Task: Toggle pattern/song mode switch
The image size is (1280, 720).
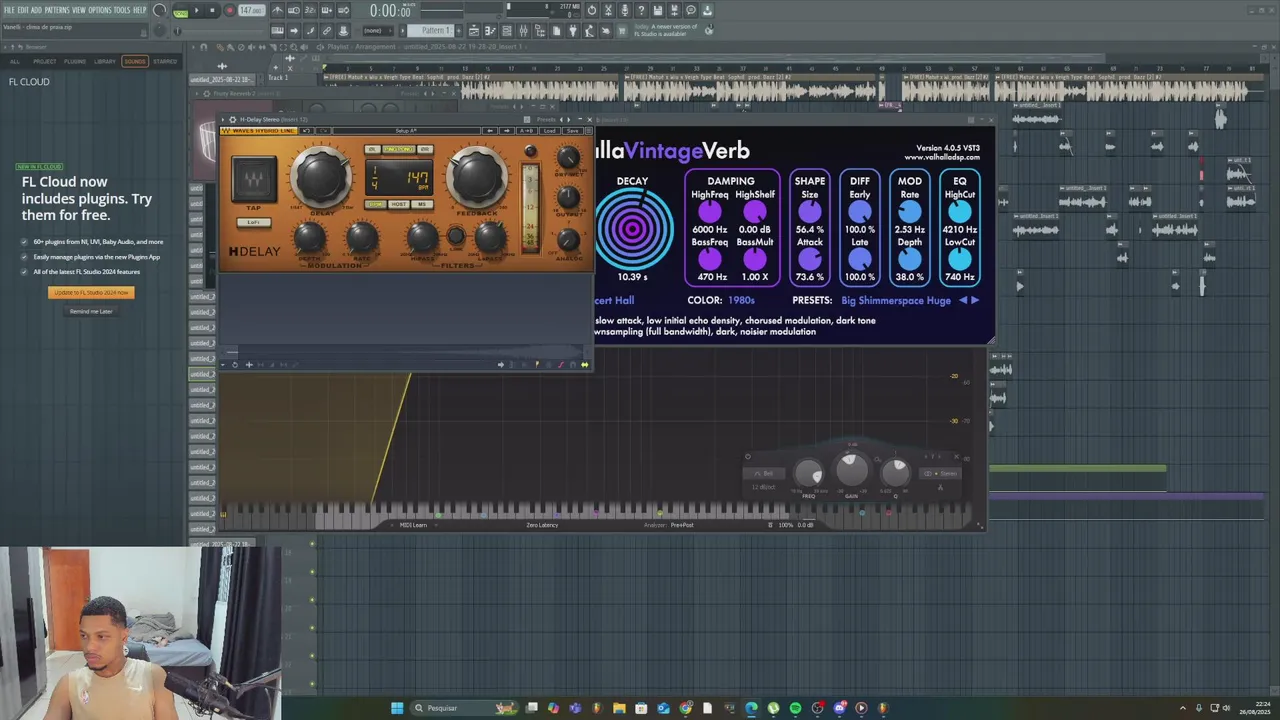Action: pos(180,11)
